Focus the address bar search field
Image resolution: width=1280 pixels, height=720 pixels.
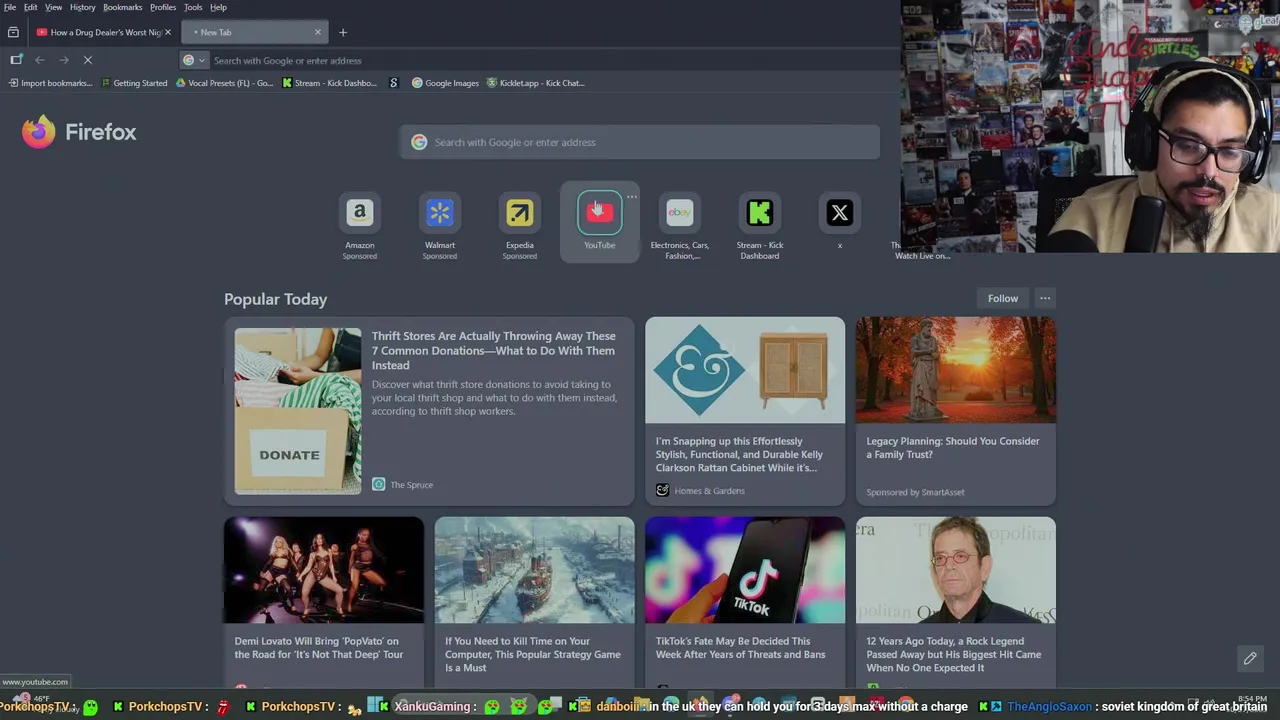coord(540,60)
